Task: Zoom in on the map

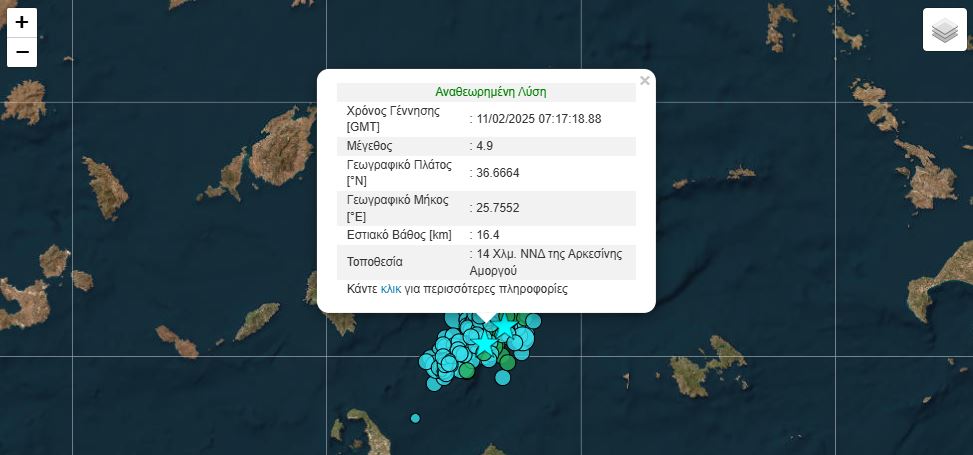Action: coord(22,22)
